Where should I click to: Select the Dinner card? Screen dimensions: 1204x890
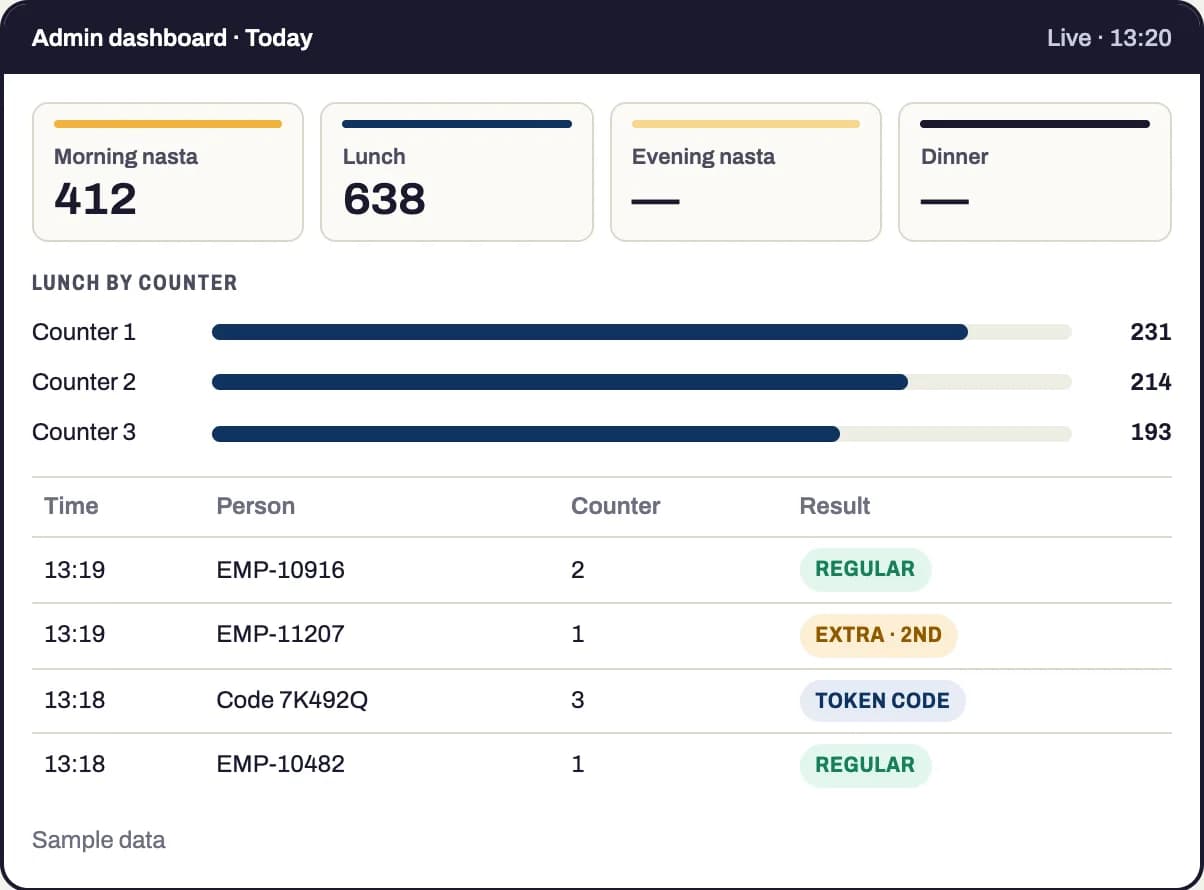pyautogui.click(x=1035, y=172)
